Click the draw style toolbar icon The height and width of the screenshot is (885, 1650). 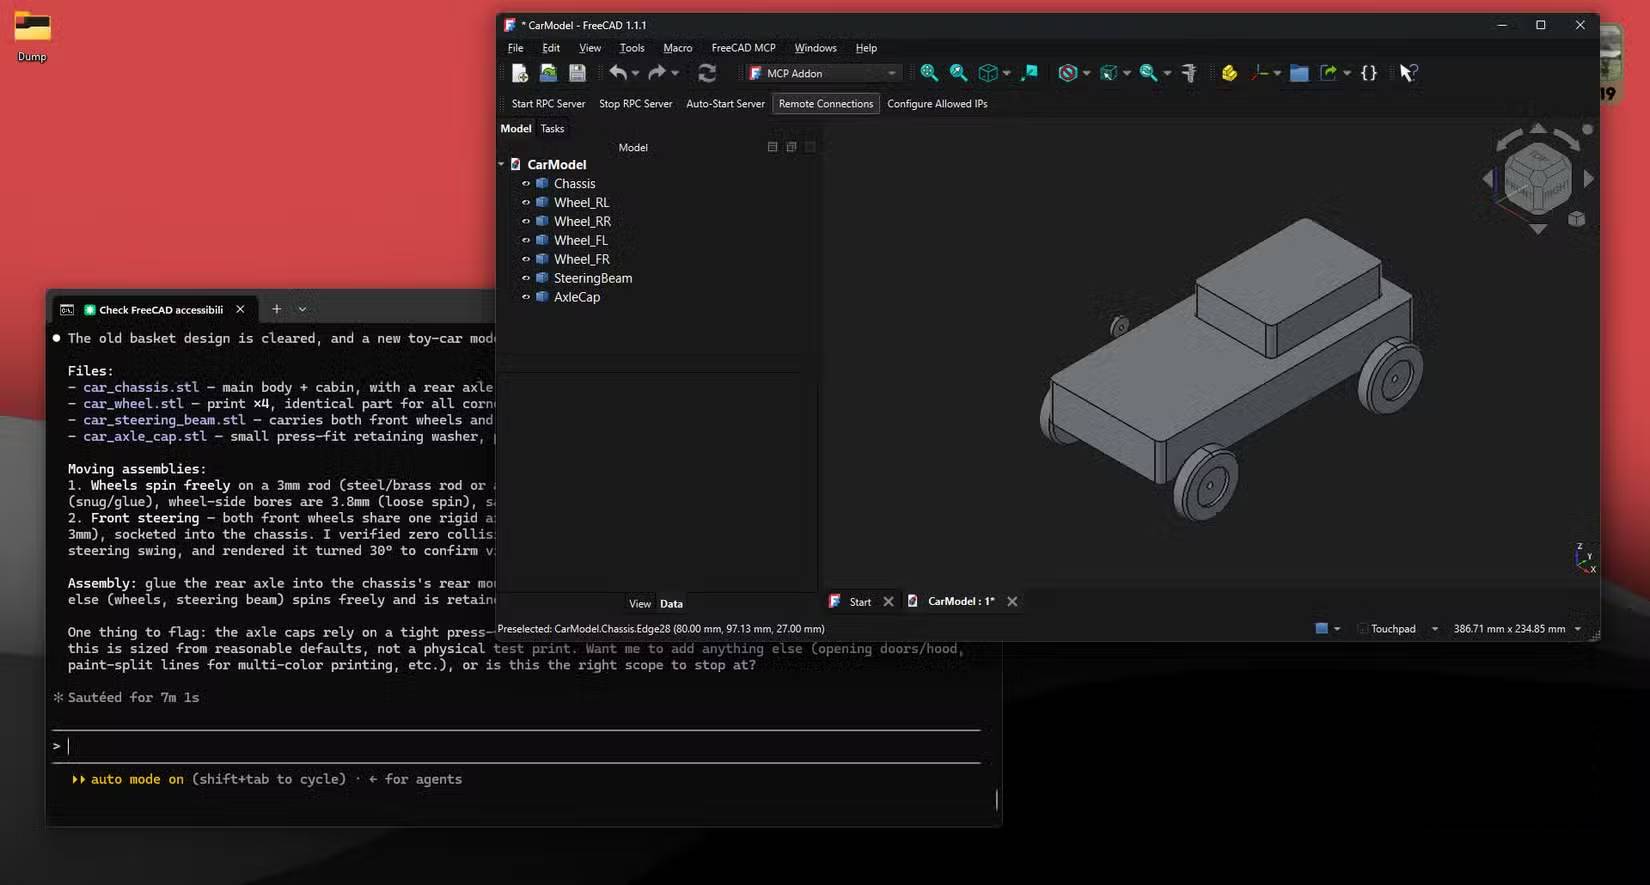(1068, 73)
